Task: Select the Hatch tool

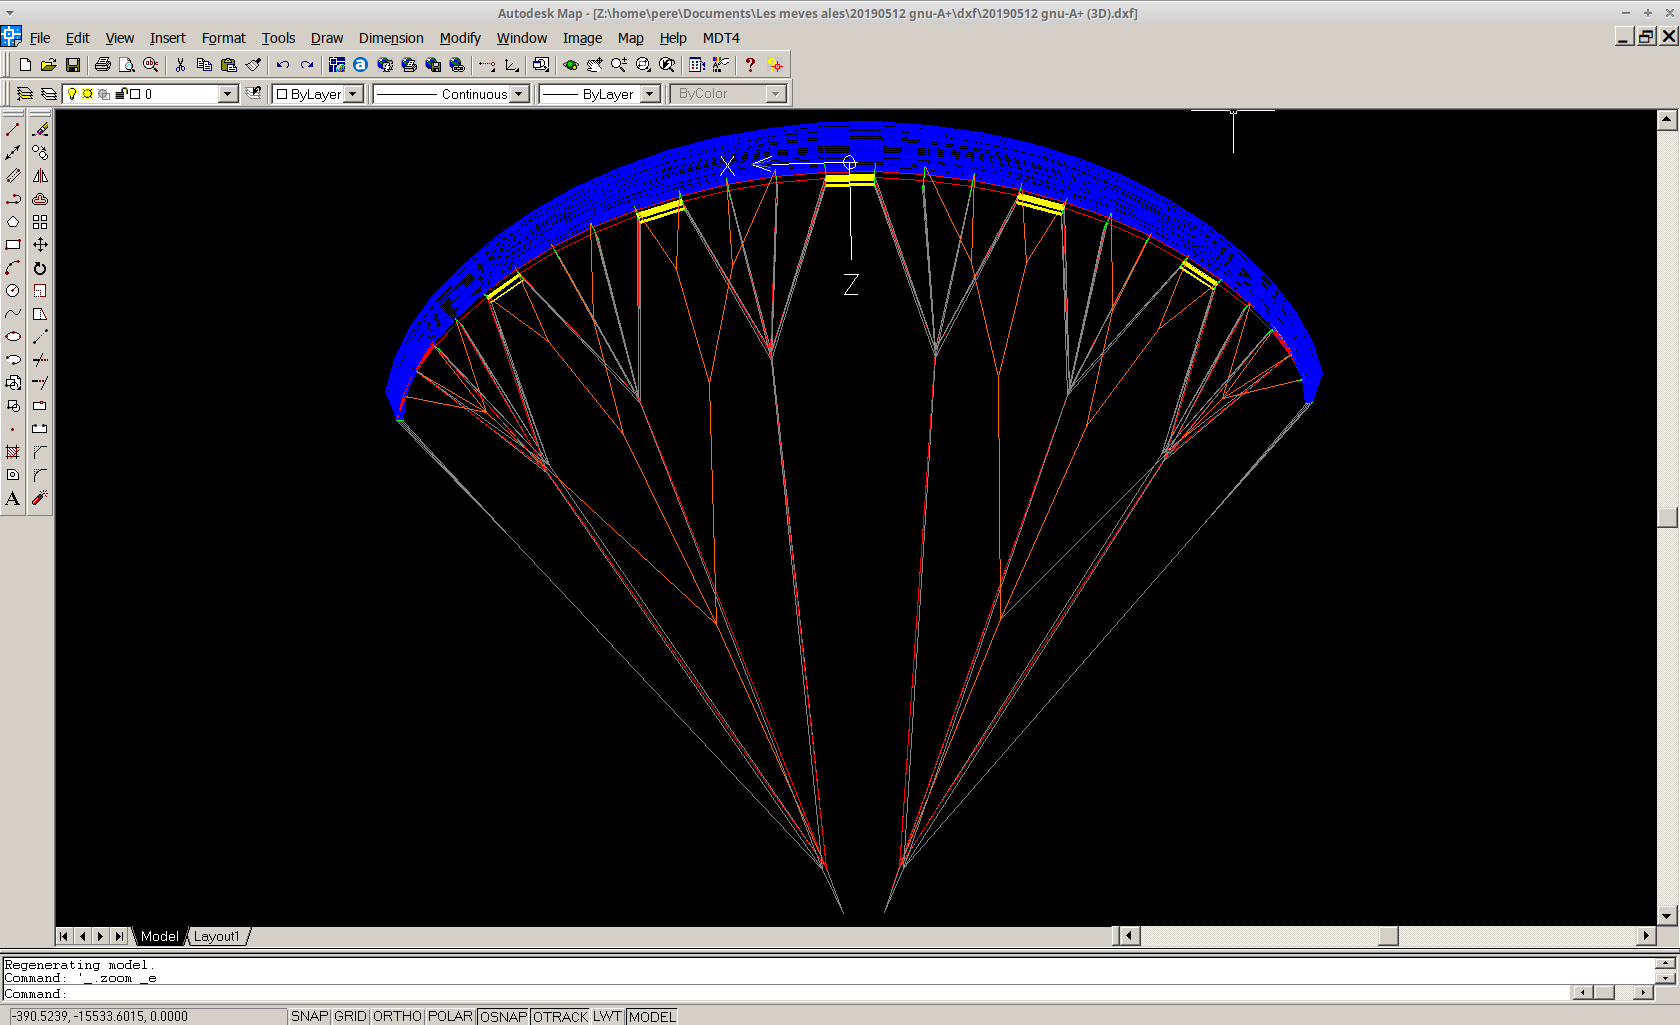Action: tap(13, 452)
